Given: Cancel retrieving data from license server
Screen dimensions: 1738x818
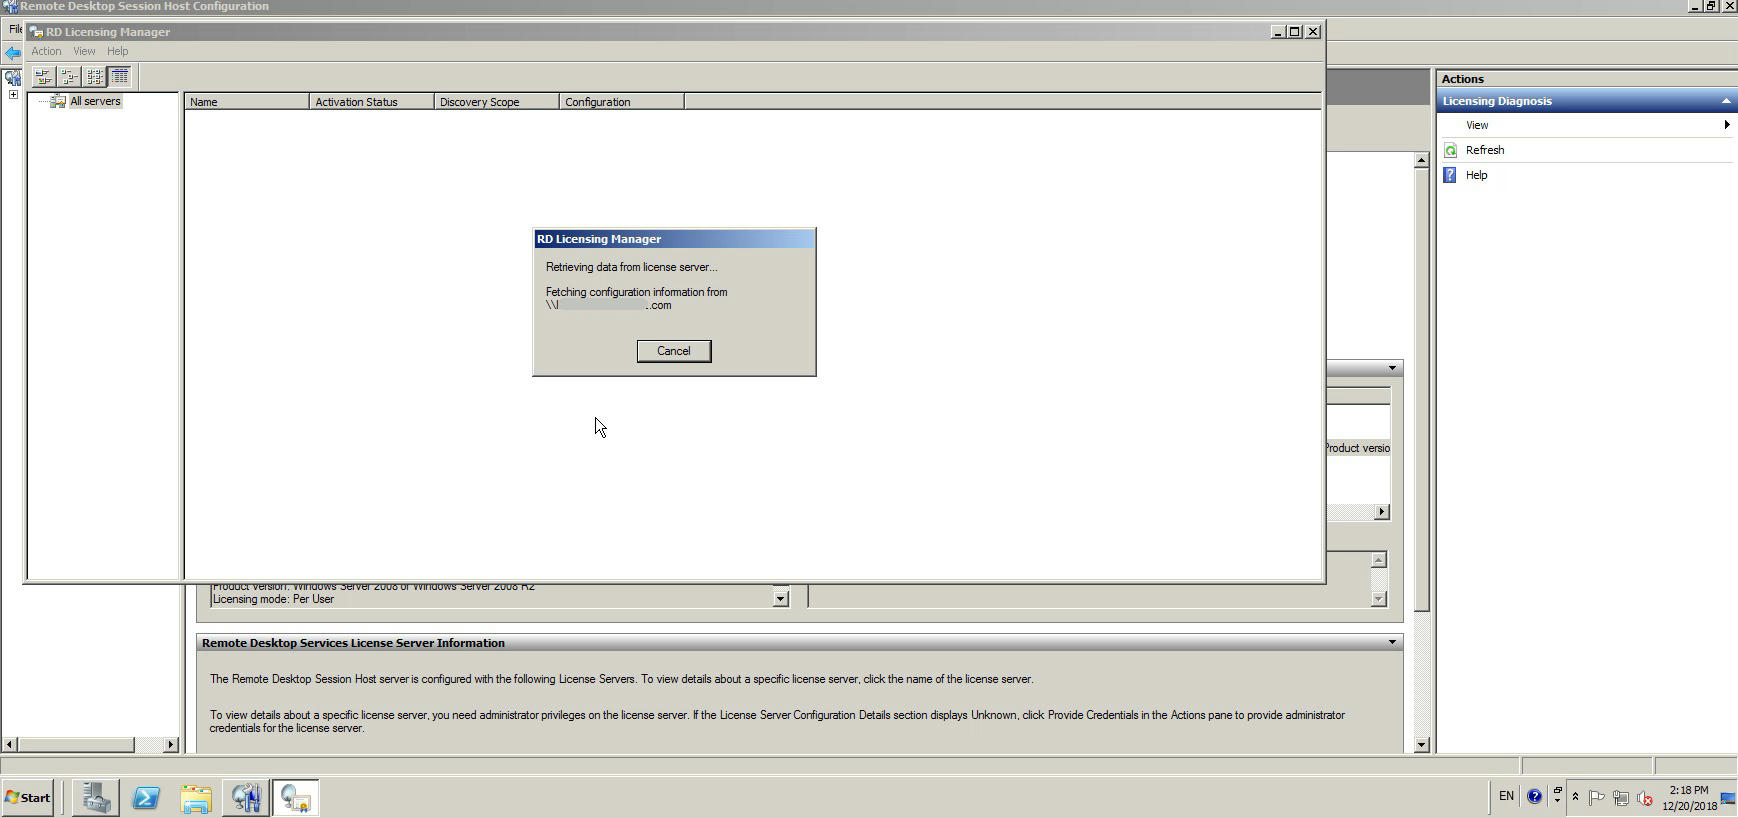Looking at the screenshot, I should (x=673, y=351).
